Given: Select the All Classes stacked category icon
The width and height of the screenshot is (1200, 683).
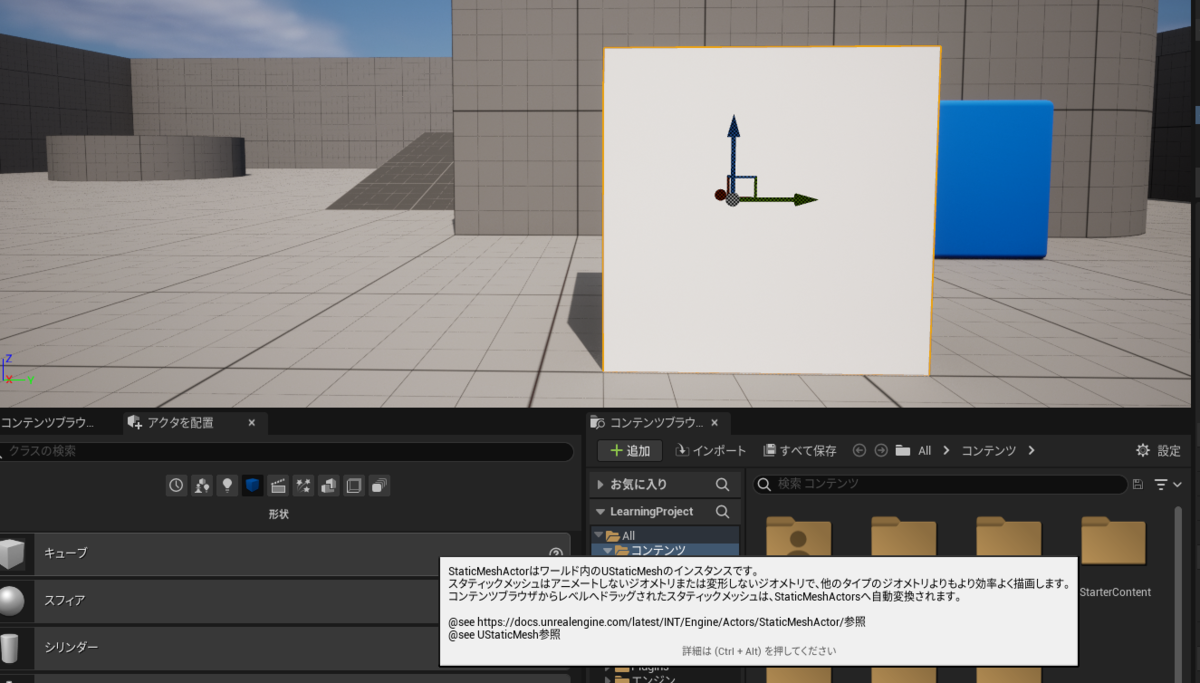Looking at the screenshot, I should 379,486.
